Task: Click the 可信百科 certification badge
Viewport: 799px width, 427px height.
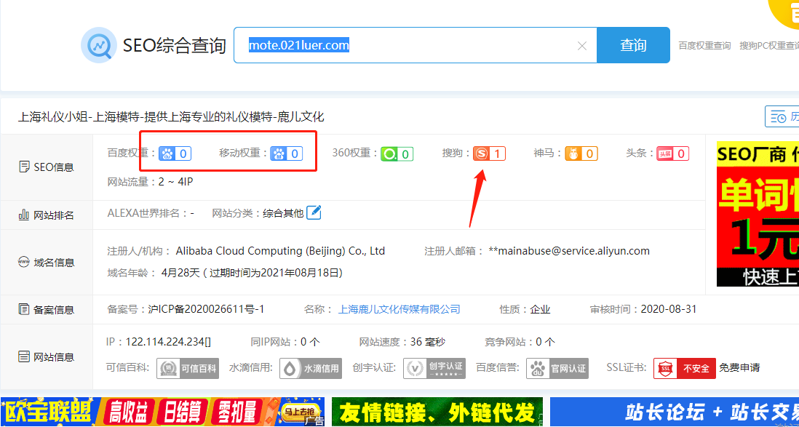Action: click(x=188, y=368)
